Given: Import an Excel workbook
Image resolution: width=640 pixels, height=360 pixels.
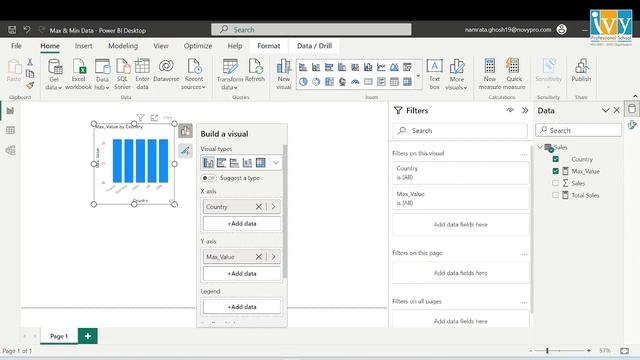Looking at the screenshot, I should (x=78, y=74).
